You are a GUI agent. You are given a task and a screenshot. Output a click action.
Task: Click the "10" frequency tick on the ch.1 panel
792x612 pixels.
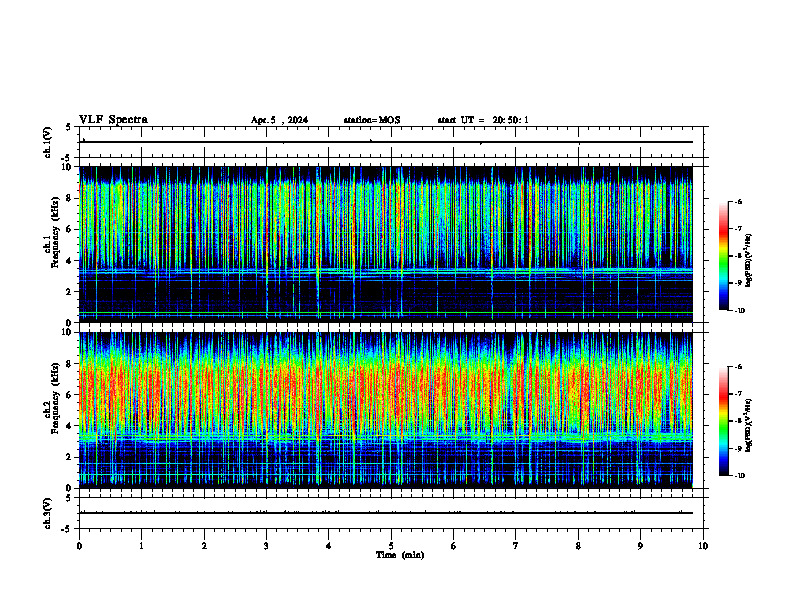point(67,167)
